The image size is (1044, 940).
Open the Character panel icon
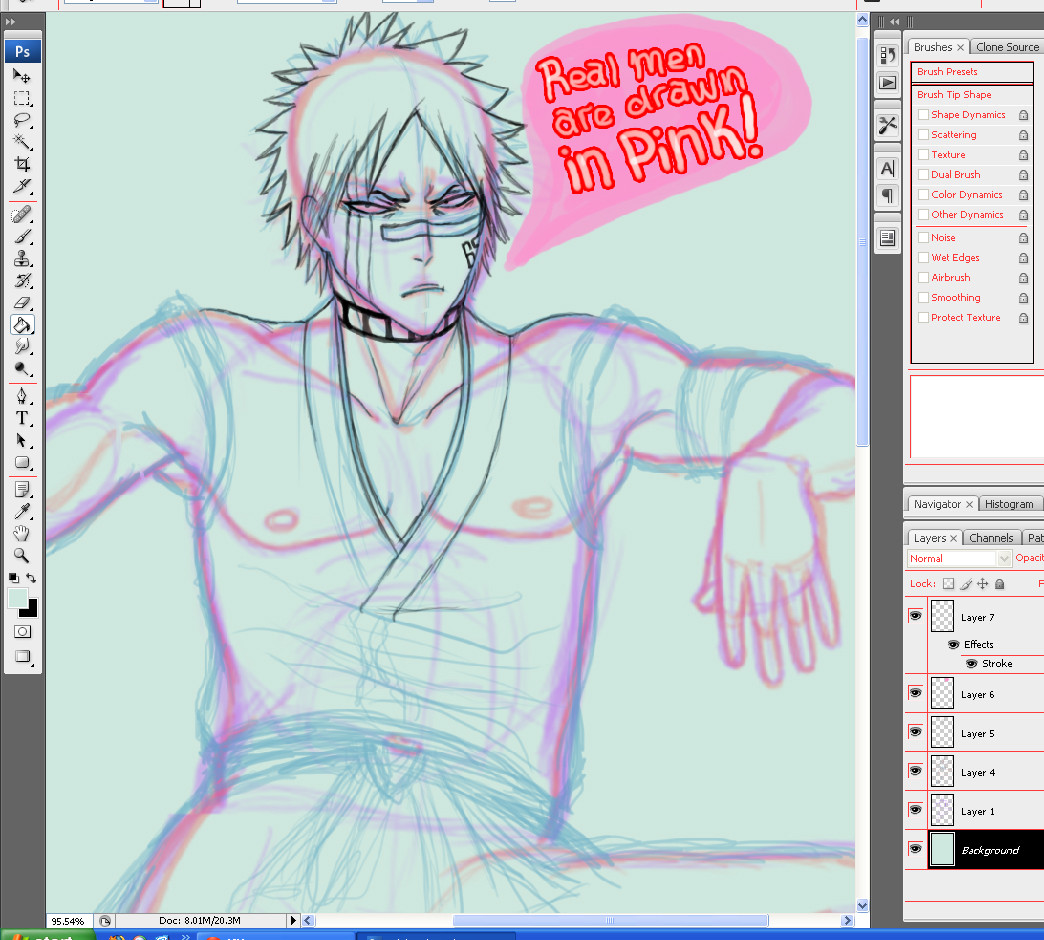888,168
